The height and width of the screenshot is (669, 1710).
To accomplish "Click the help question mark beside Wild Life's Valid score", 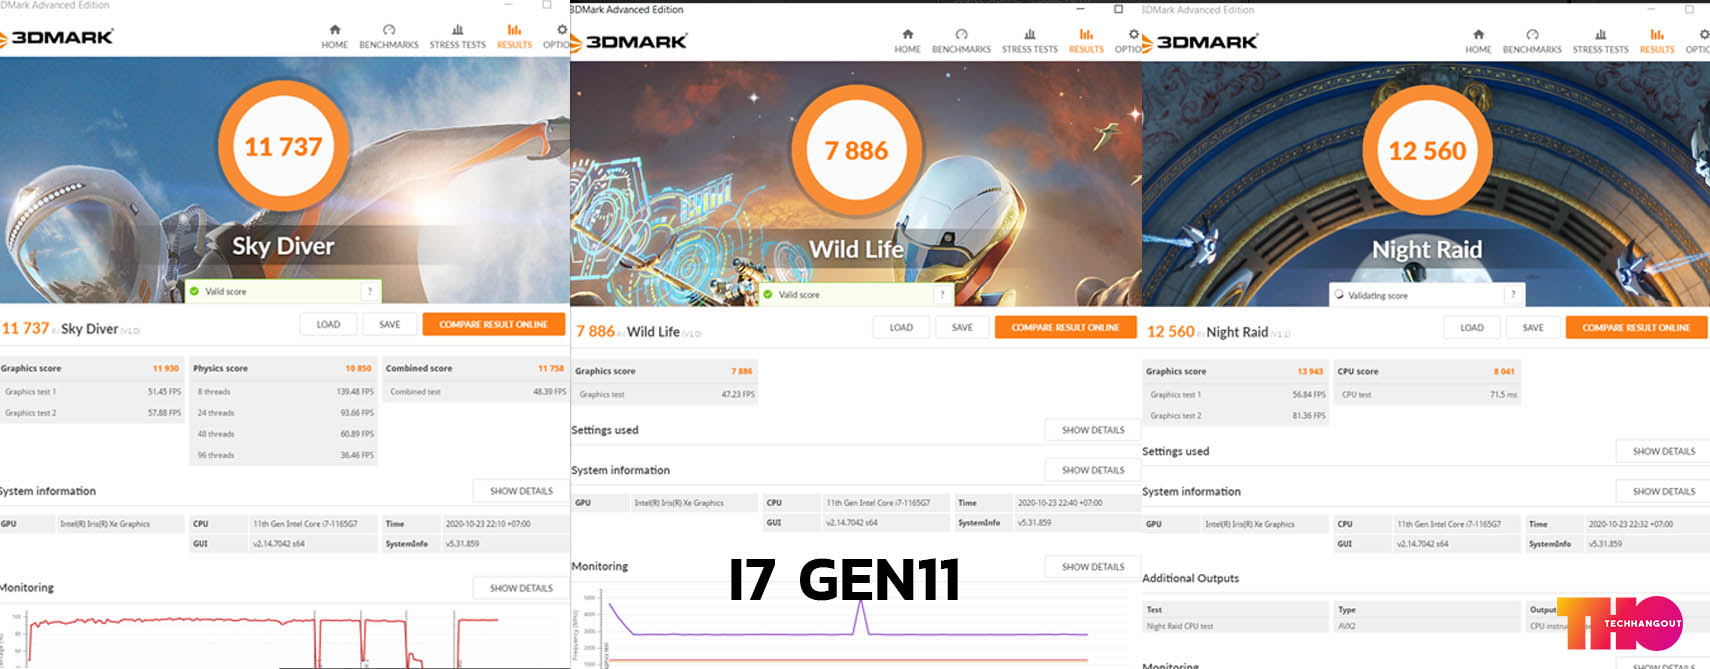I will 942,294.
